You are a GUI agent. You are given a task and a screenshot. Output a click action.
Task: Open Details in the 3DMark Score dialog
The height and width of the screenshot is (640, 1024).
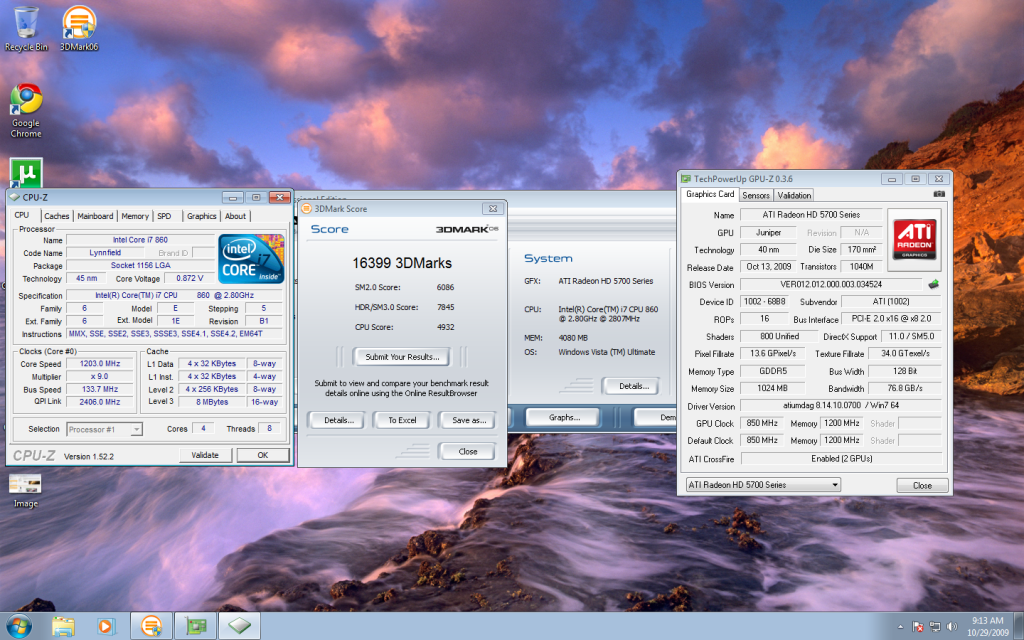[x=339, y=420]
